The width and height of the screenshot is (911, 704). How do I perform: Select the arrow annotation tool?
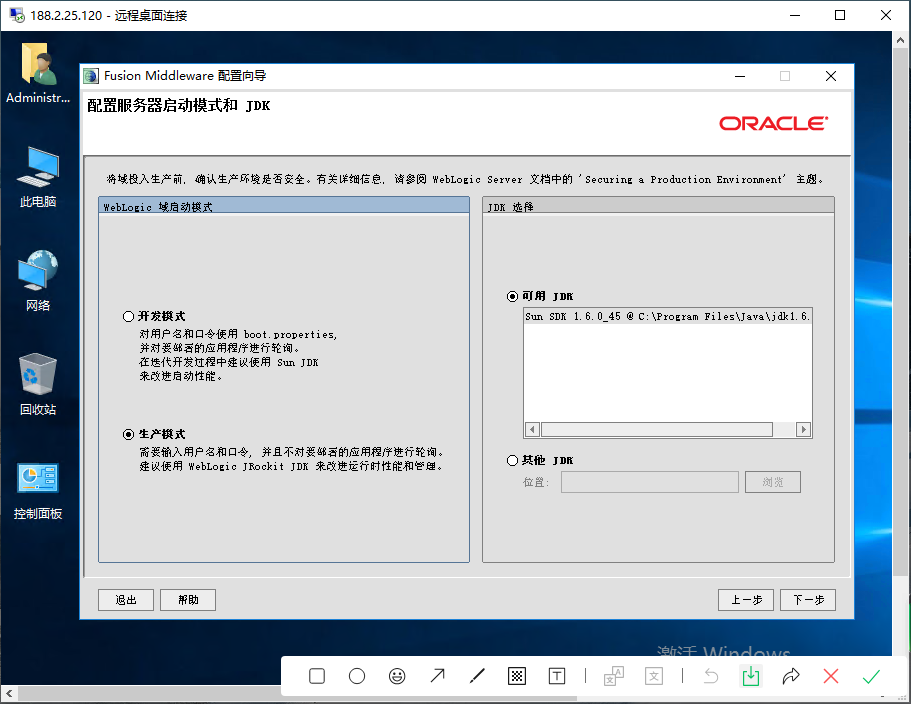437,676
